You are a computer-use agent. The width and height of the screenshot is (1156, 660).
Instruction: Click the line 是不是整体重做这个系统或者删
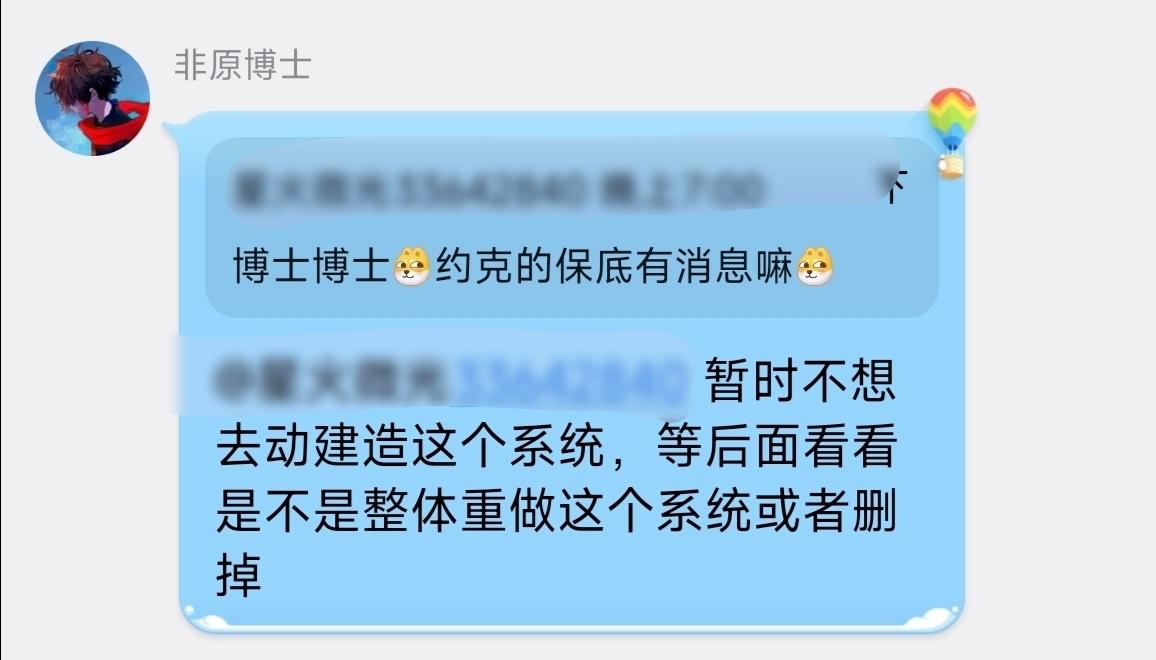[x=557, y=510]
